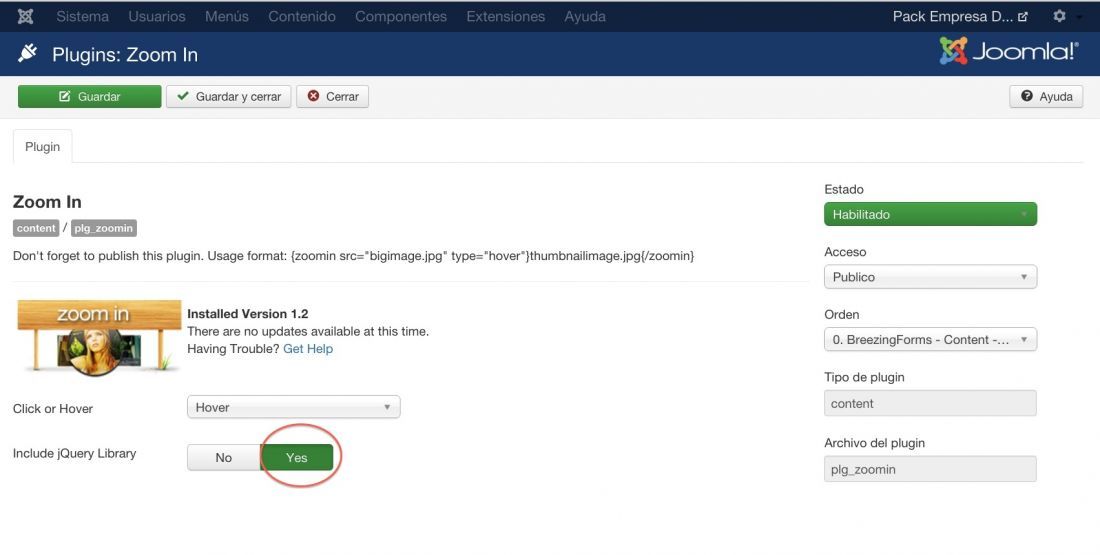Open the Acceso Publico dropdown
The width and height of the screenshot is (1100, 555).
[930, 277]
